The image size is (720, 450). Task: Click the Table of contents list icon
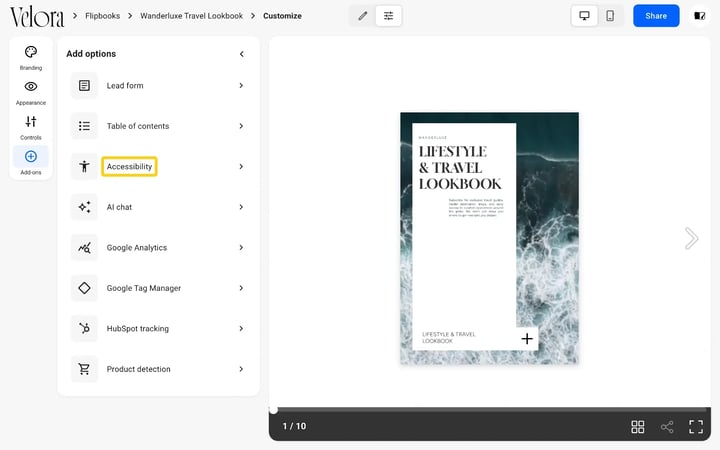[84, 126]
